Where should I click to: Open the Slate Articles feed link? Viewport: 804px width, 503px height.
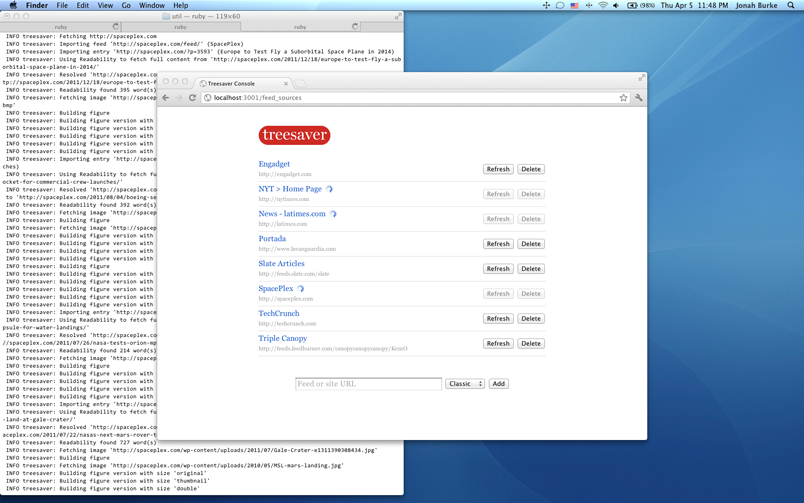pyautogui.click(x=281, y=264)
